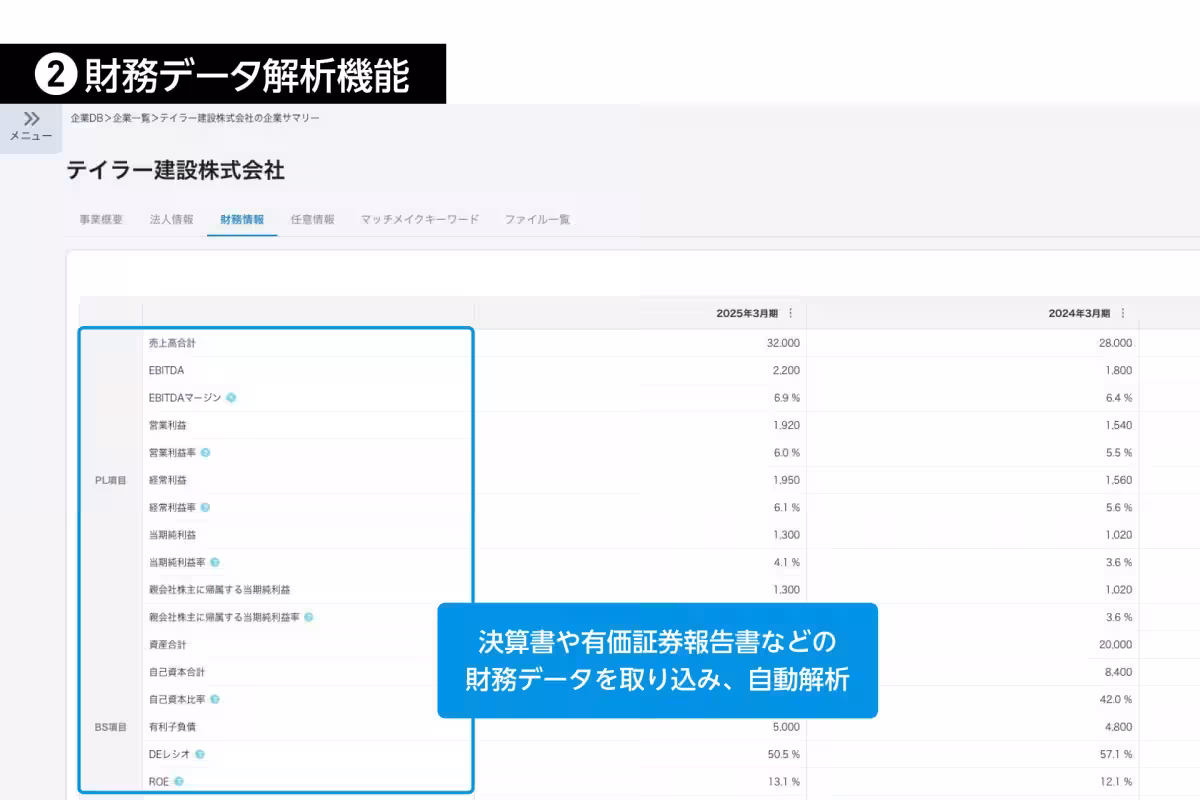Go to 企業一覧 breadcrumb
Viewport: 1200px width, 800px height.
click(131, 118)
